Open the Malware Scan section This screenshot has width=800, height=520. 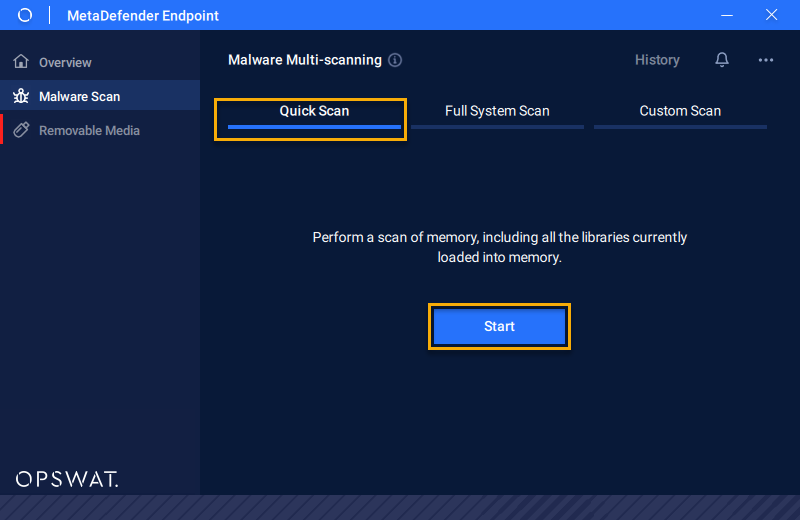point(100,95)
